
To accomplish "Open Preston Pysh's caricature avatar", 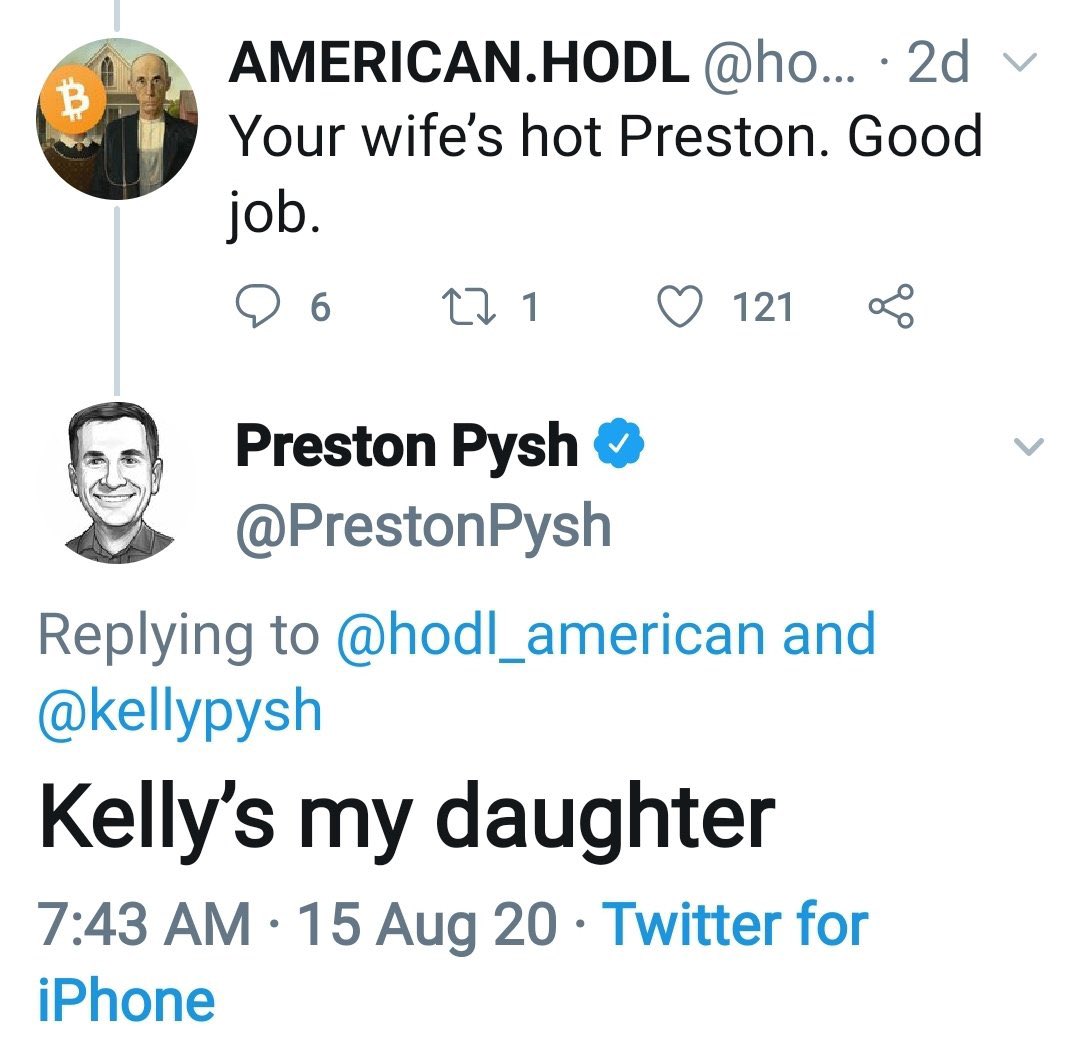I will pyautogui.click(x=118, y=483).
